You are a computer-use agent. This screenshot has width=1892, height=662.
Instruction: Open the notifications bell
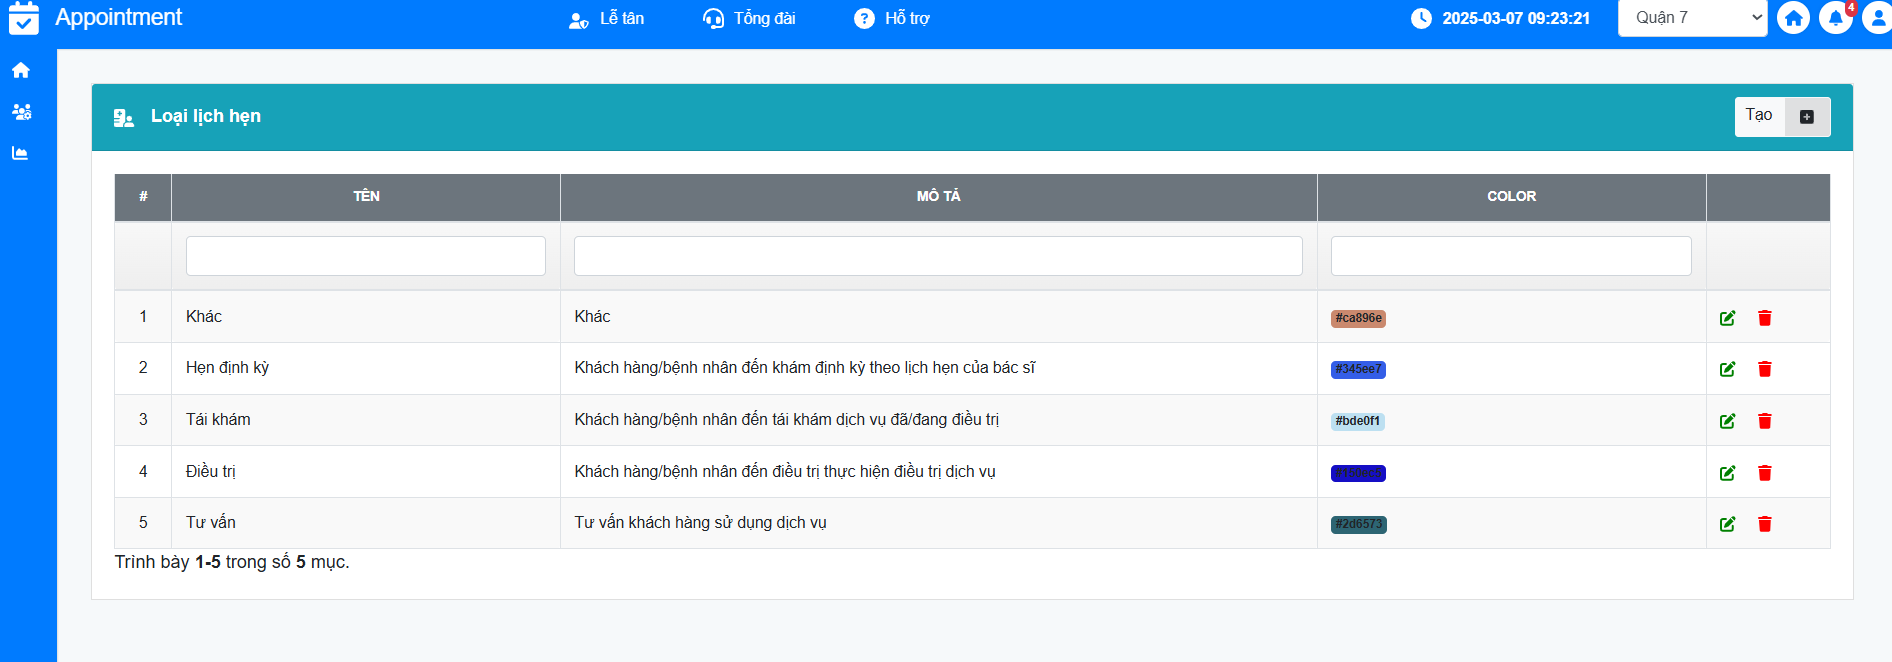tap(1835, 18)
